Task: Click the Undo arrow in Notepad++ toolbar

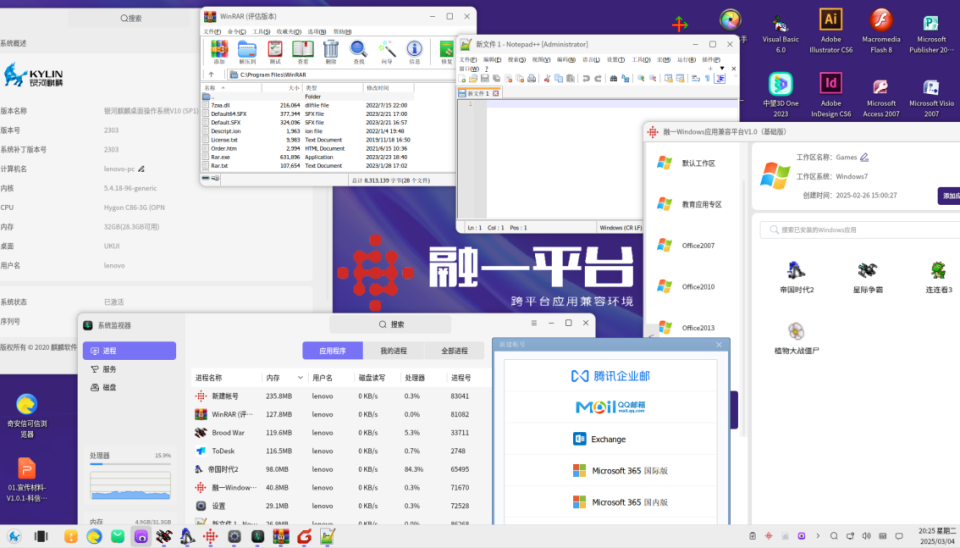Action: pyautogui.click(x=586, y=78)
